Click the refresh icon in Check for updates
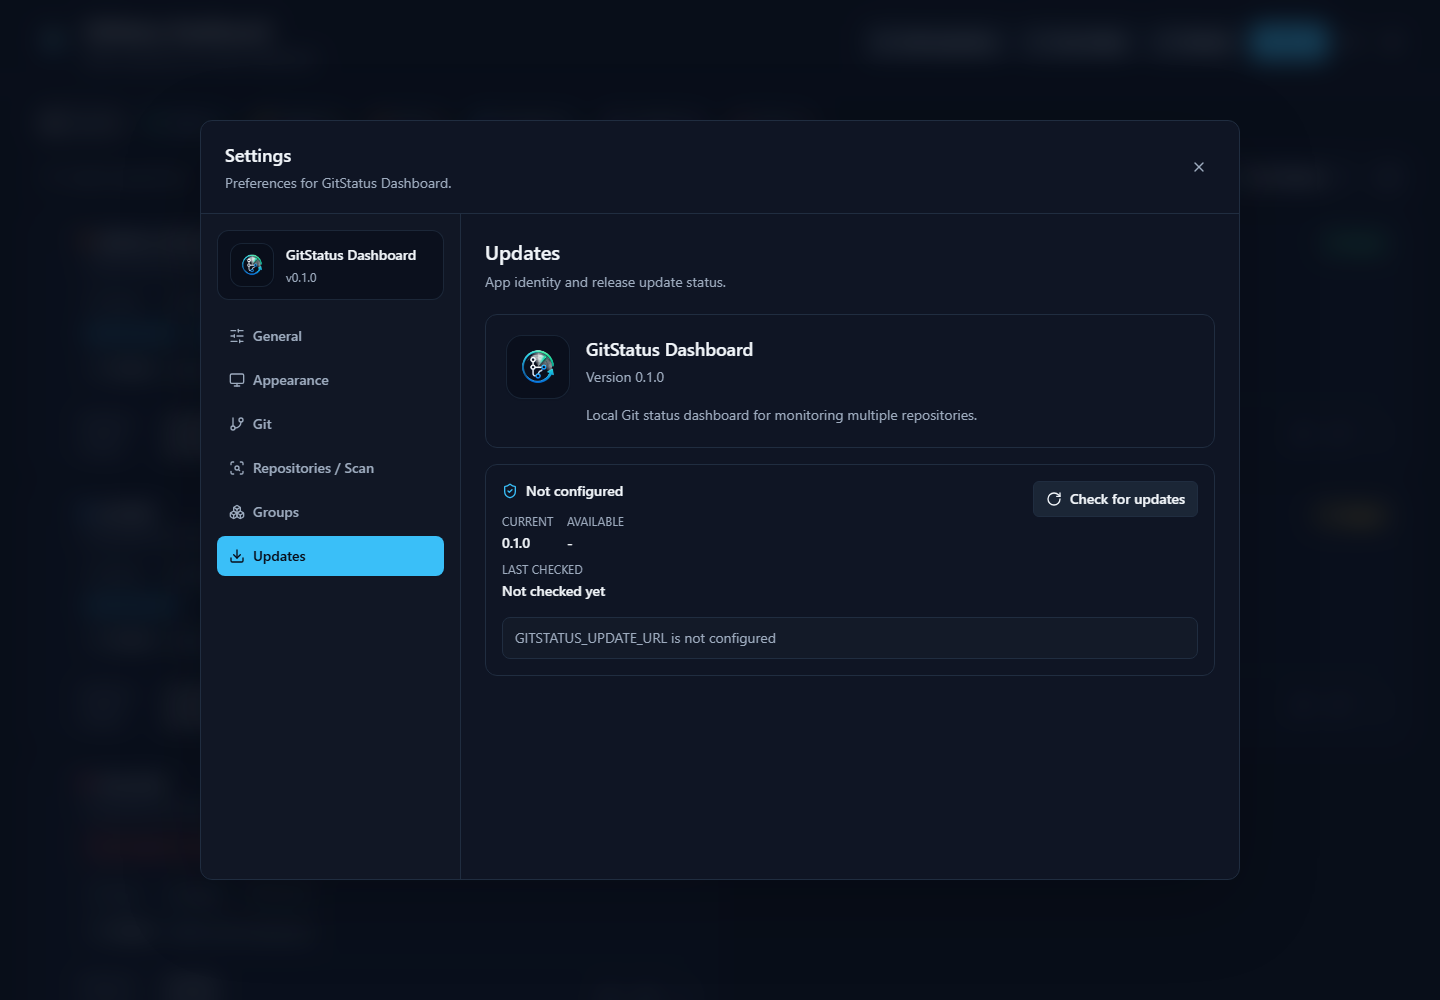 click(x=1054, y=499)
